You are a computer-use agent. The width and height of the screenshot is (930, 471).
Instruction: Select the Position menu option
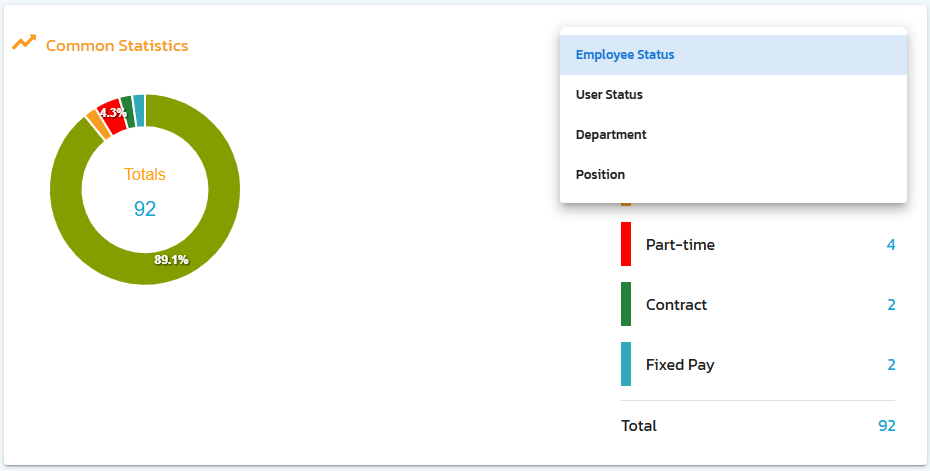click(x=600, y=175)
